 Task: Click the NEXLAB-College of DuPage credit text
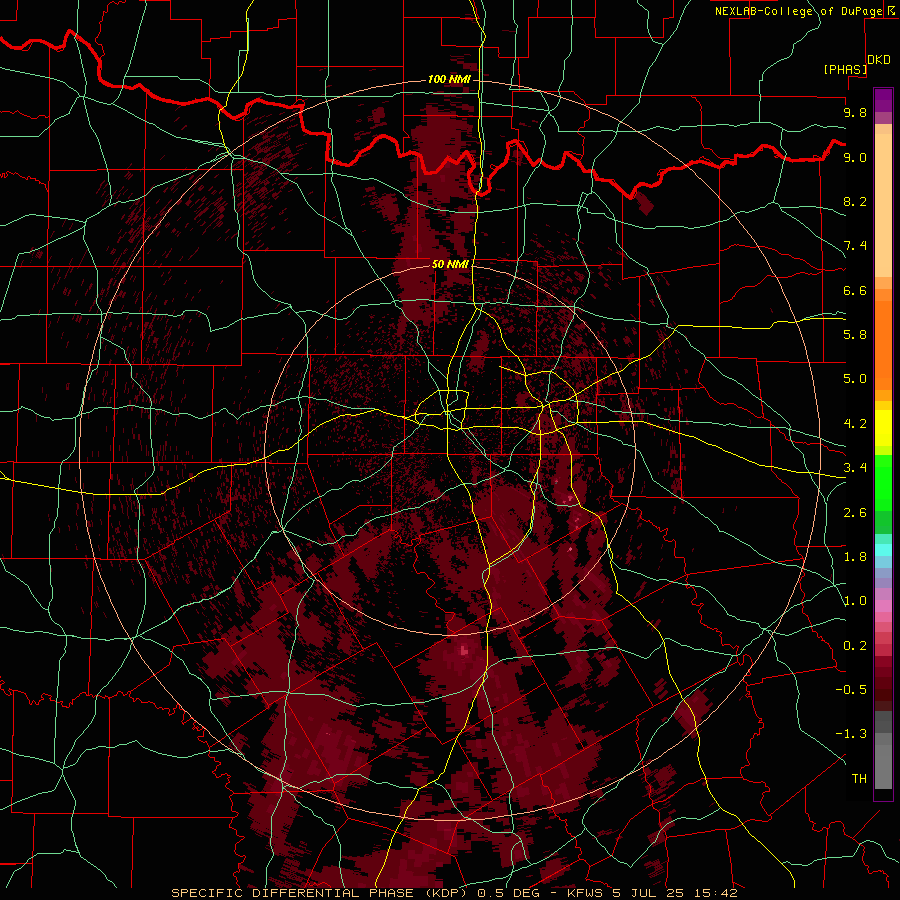pos(798,11)
